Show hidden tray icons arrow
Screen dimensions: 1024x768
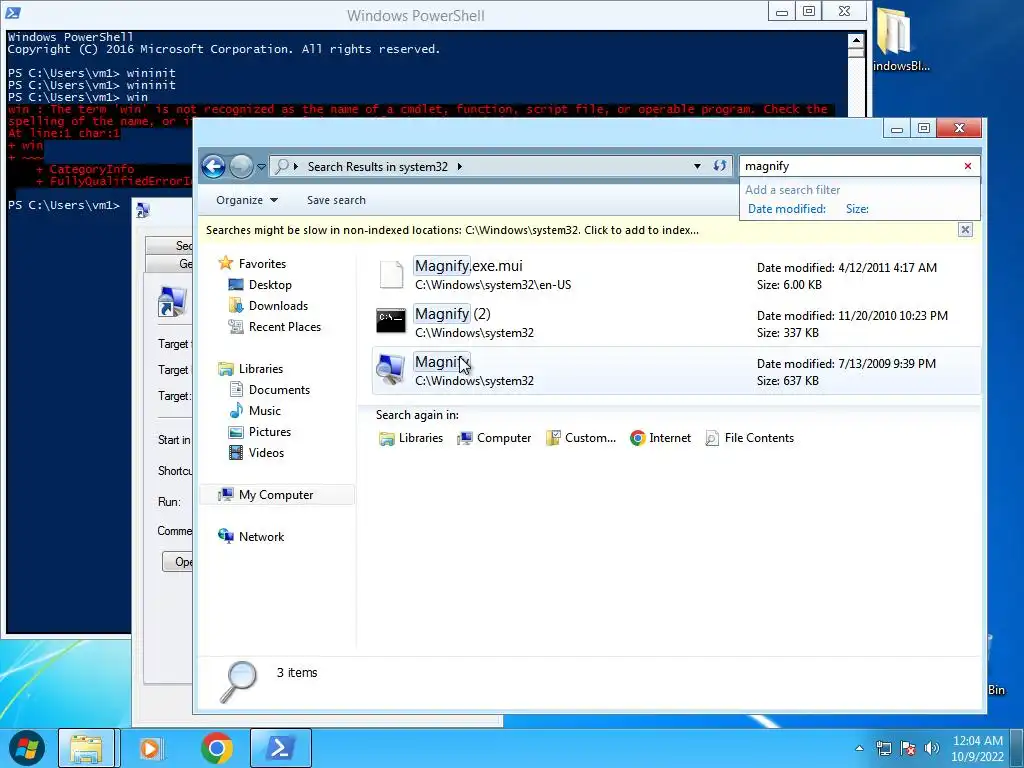click(859, 748)
